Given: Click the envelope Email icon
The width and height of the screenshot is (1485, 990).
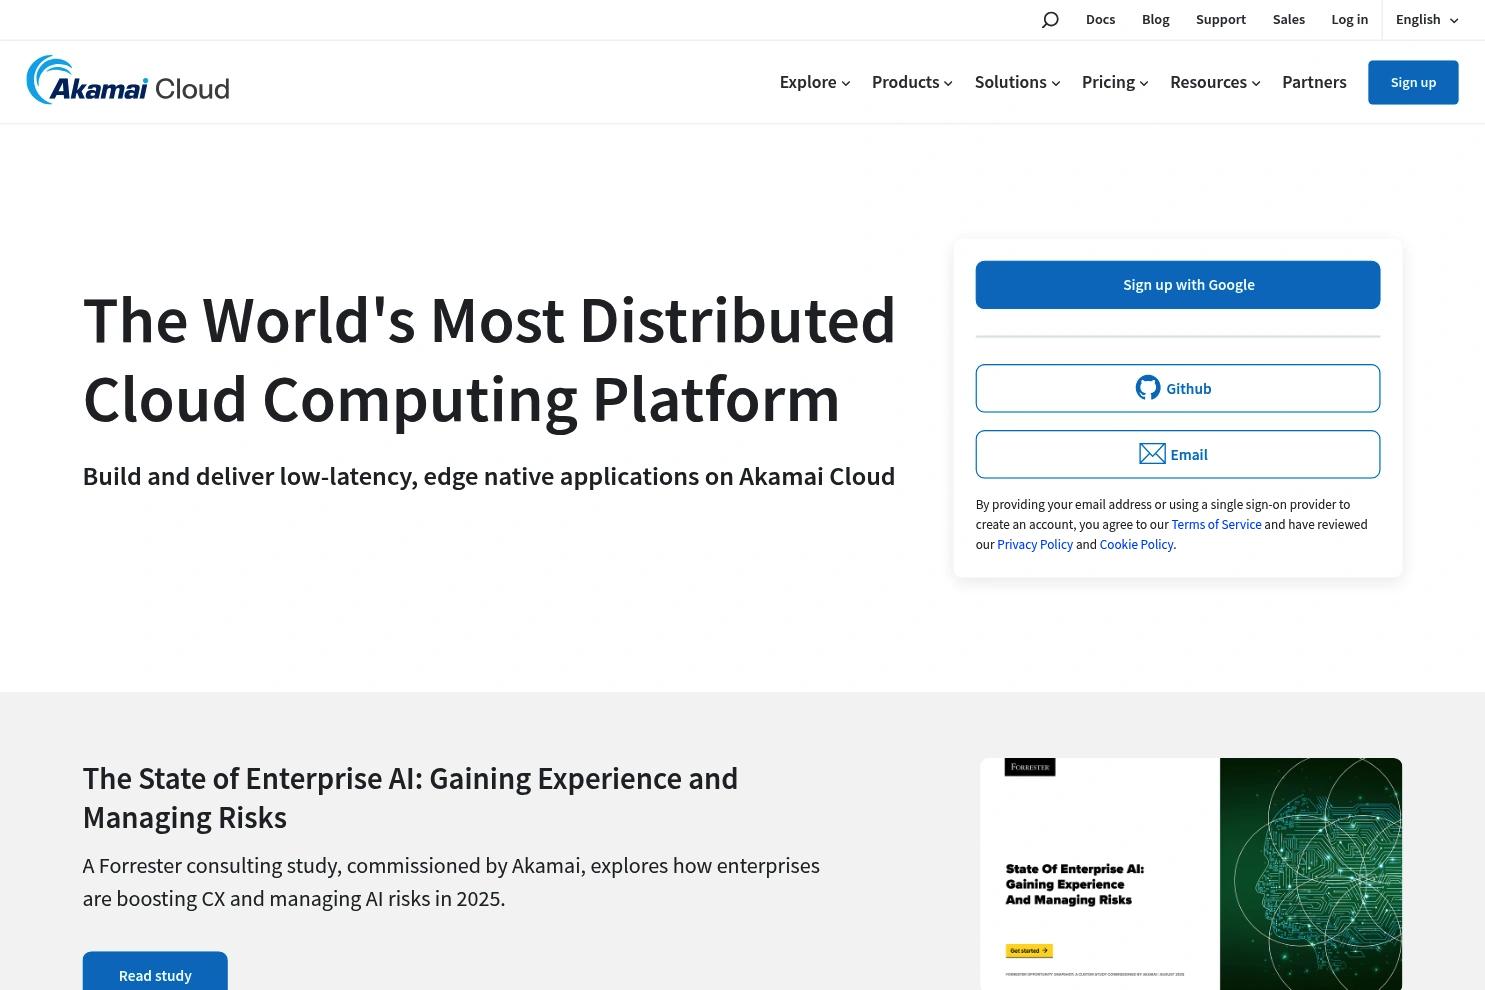Looking at the screenshot, I should pos(1152,454).
